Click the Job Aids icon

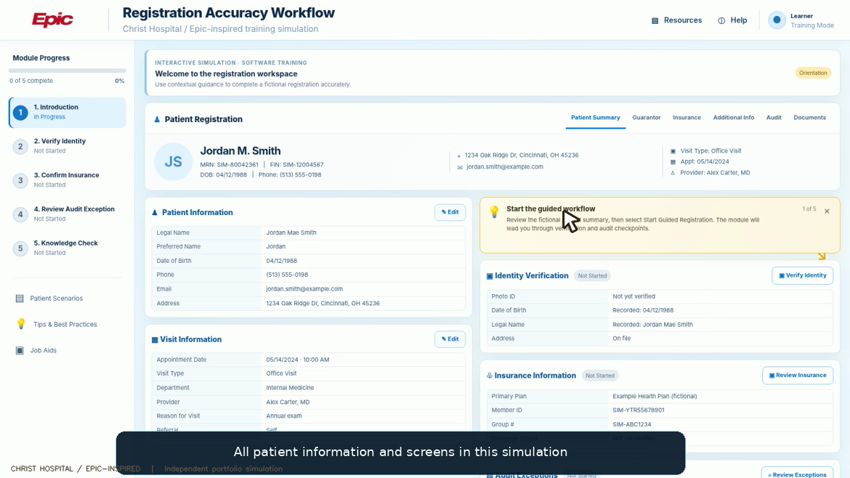coord(20,350)
